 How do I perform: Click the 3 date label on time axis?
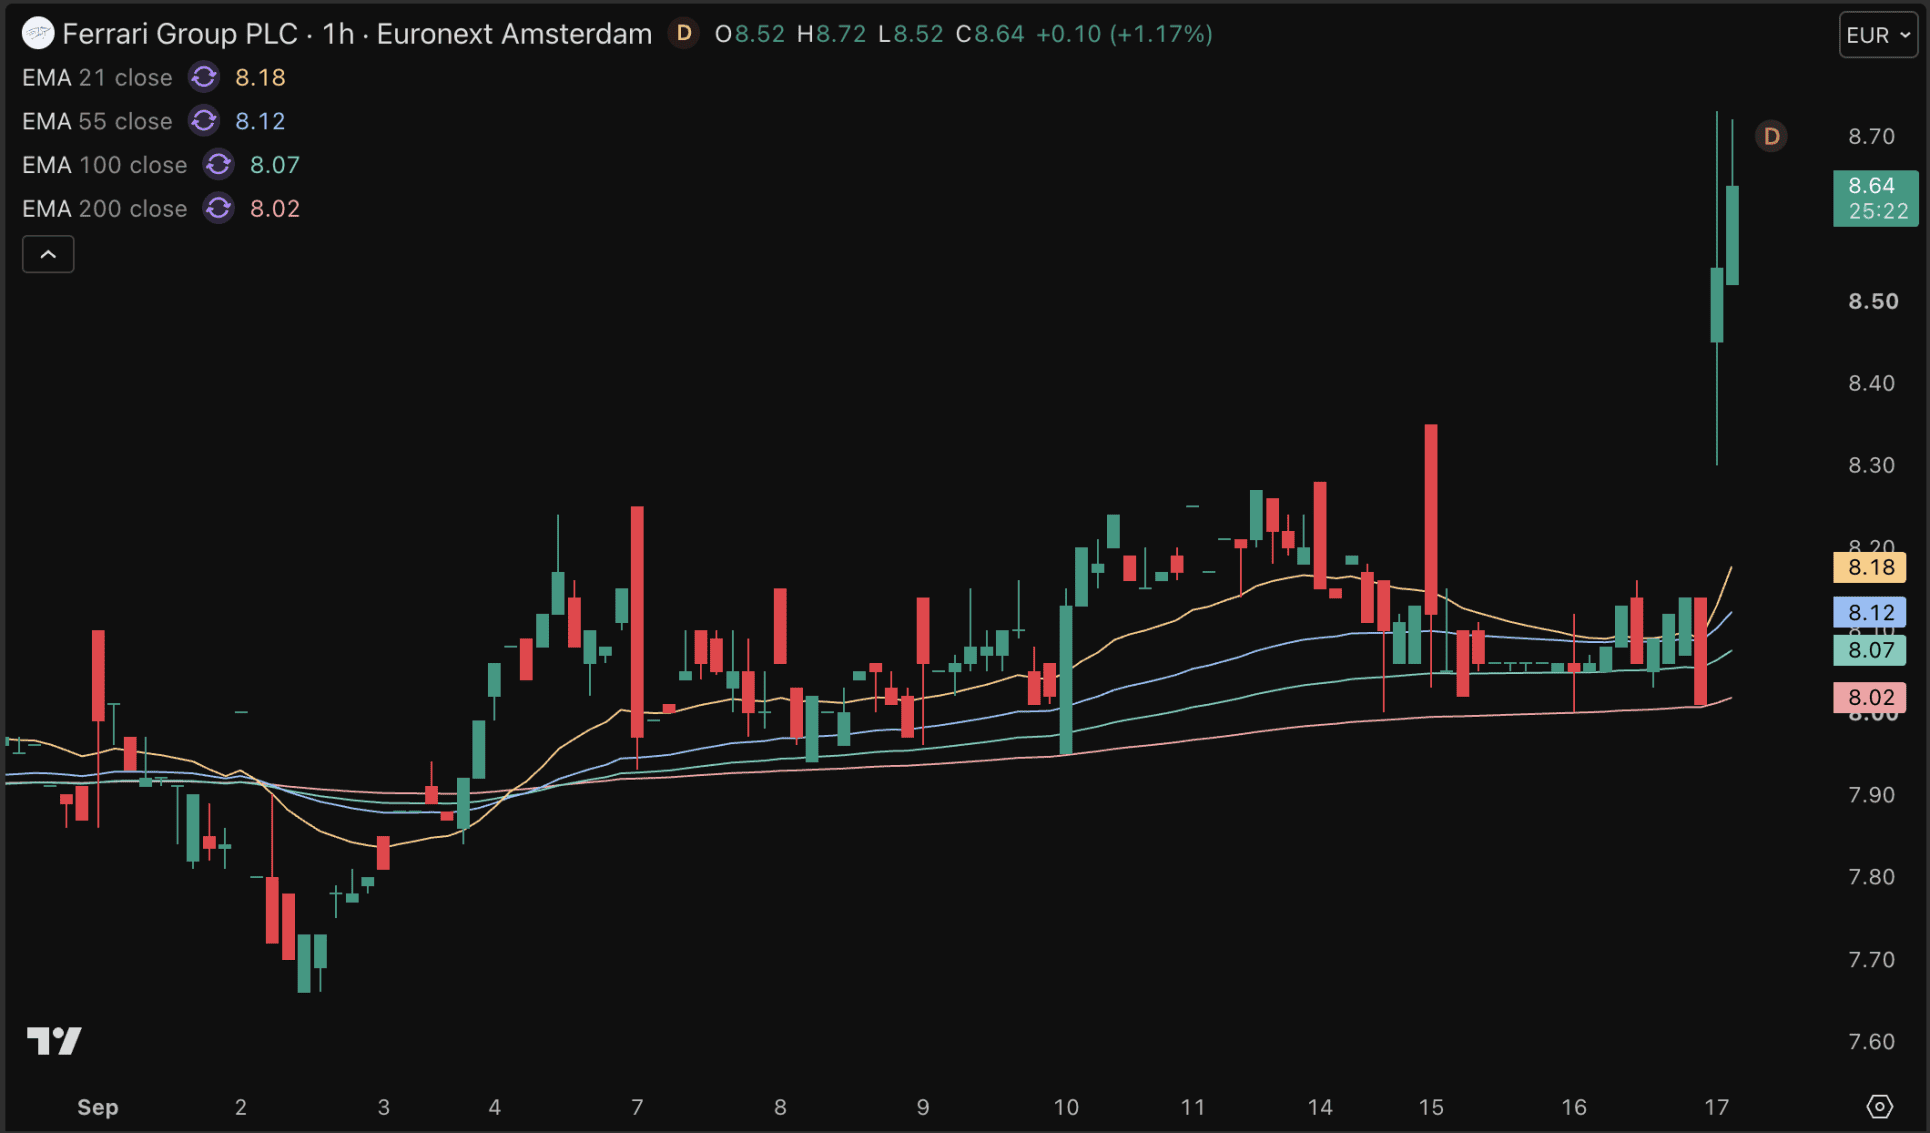click(x=384, y=1107)
